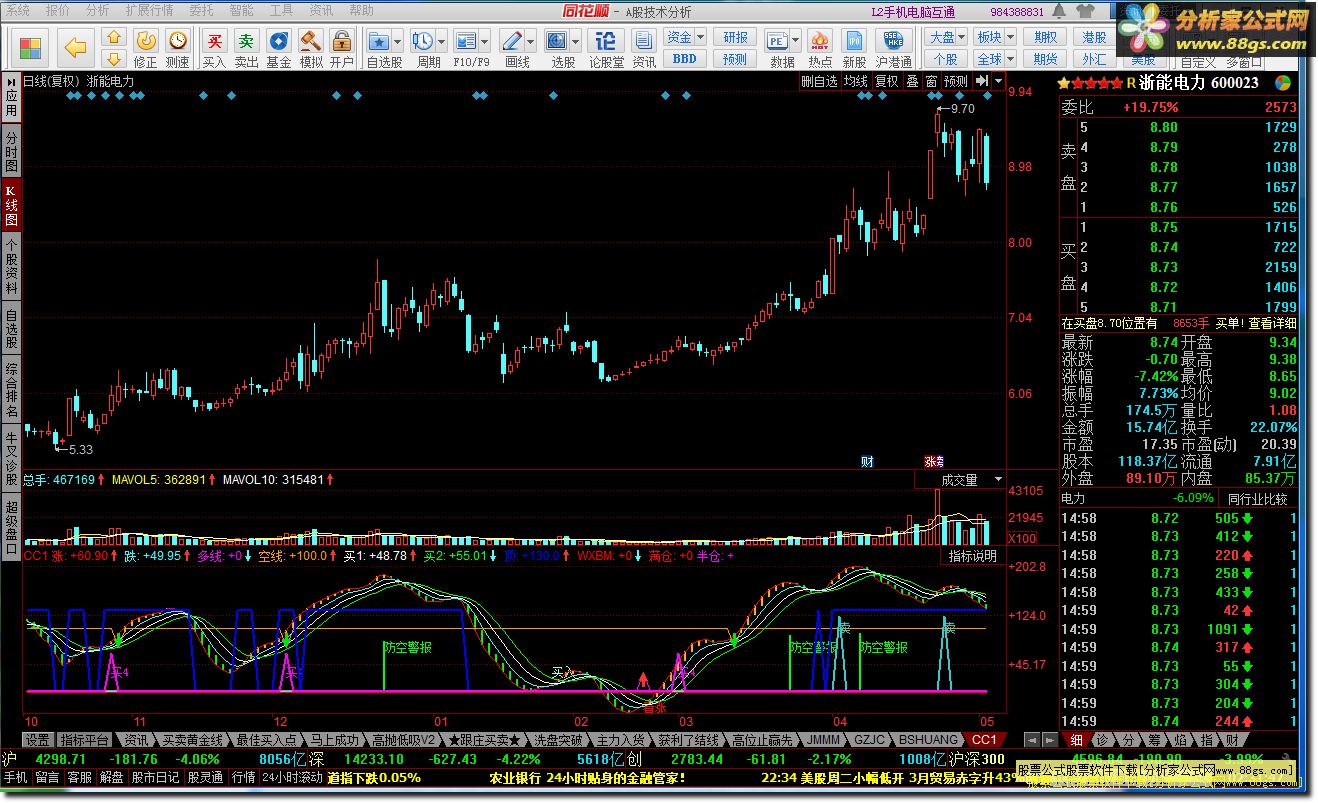Open the 板块 sector dropdown

click(x=994, y=37)
